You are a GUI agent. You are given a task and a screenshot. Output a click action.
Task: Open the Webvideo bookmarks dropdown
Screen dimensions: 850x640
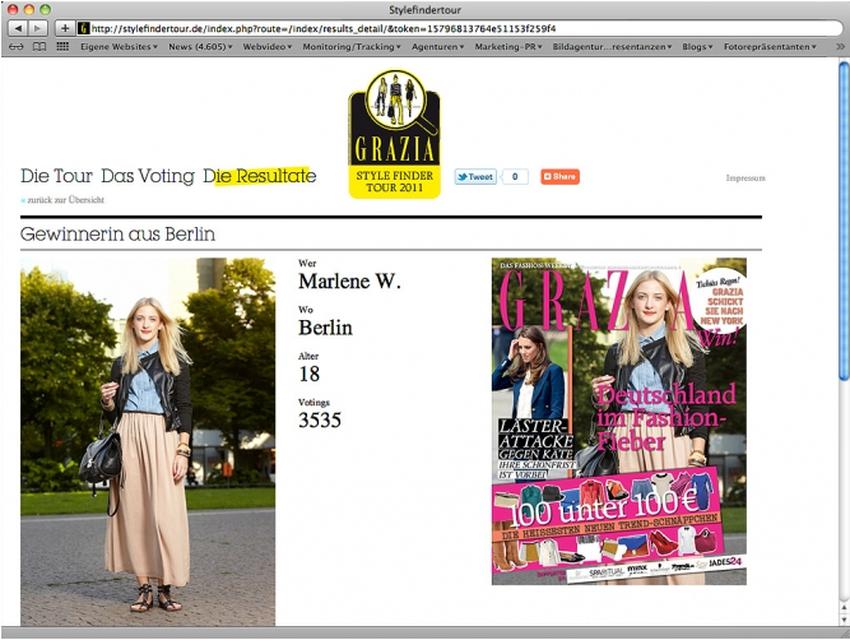pos(267,47)
